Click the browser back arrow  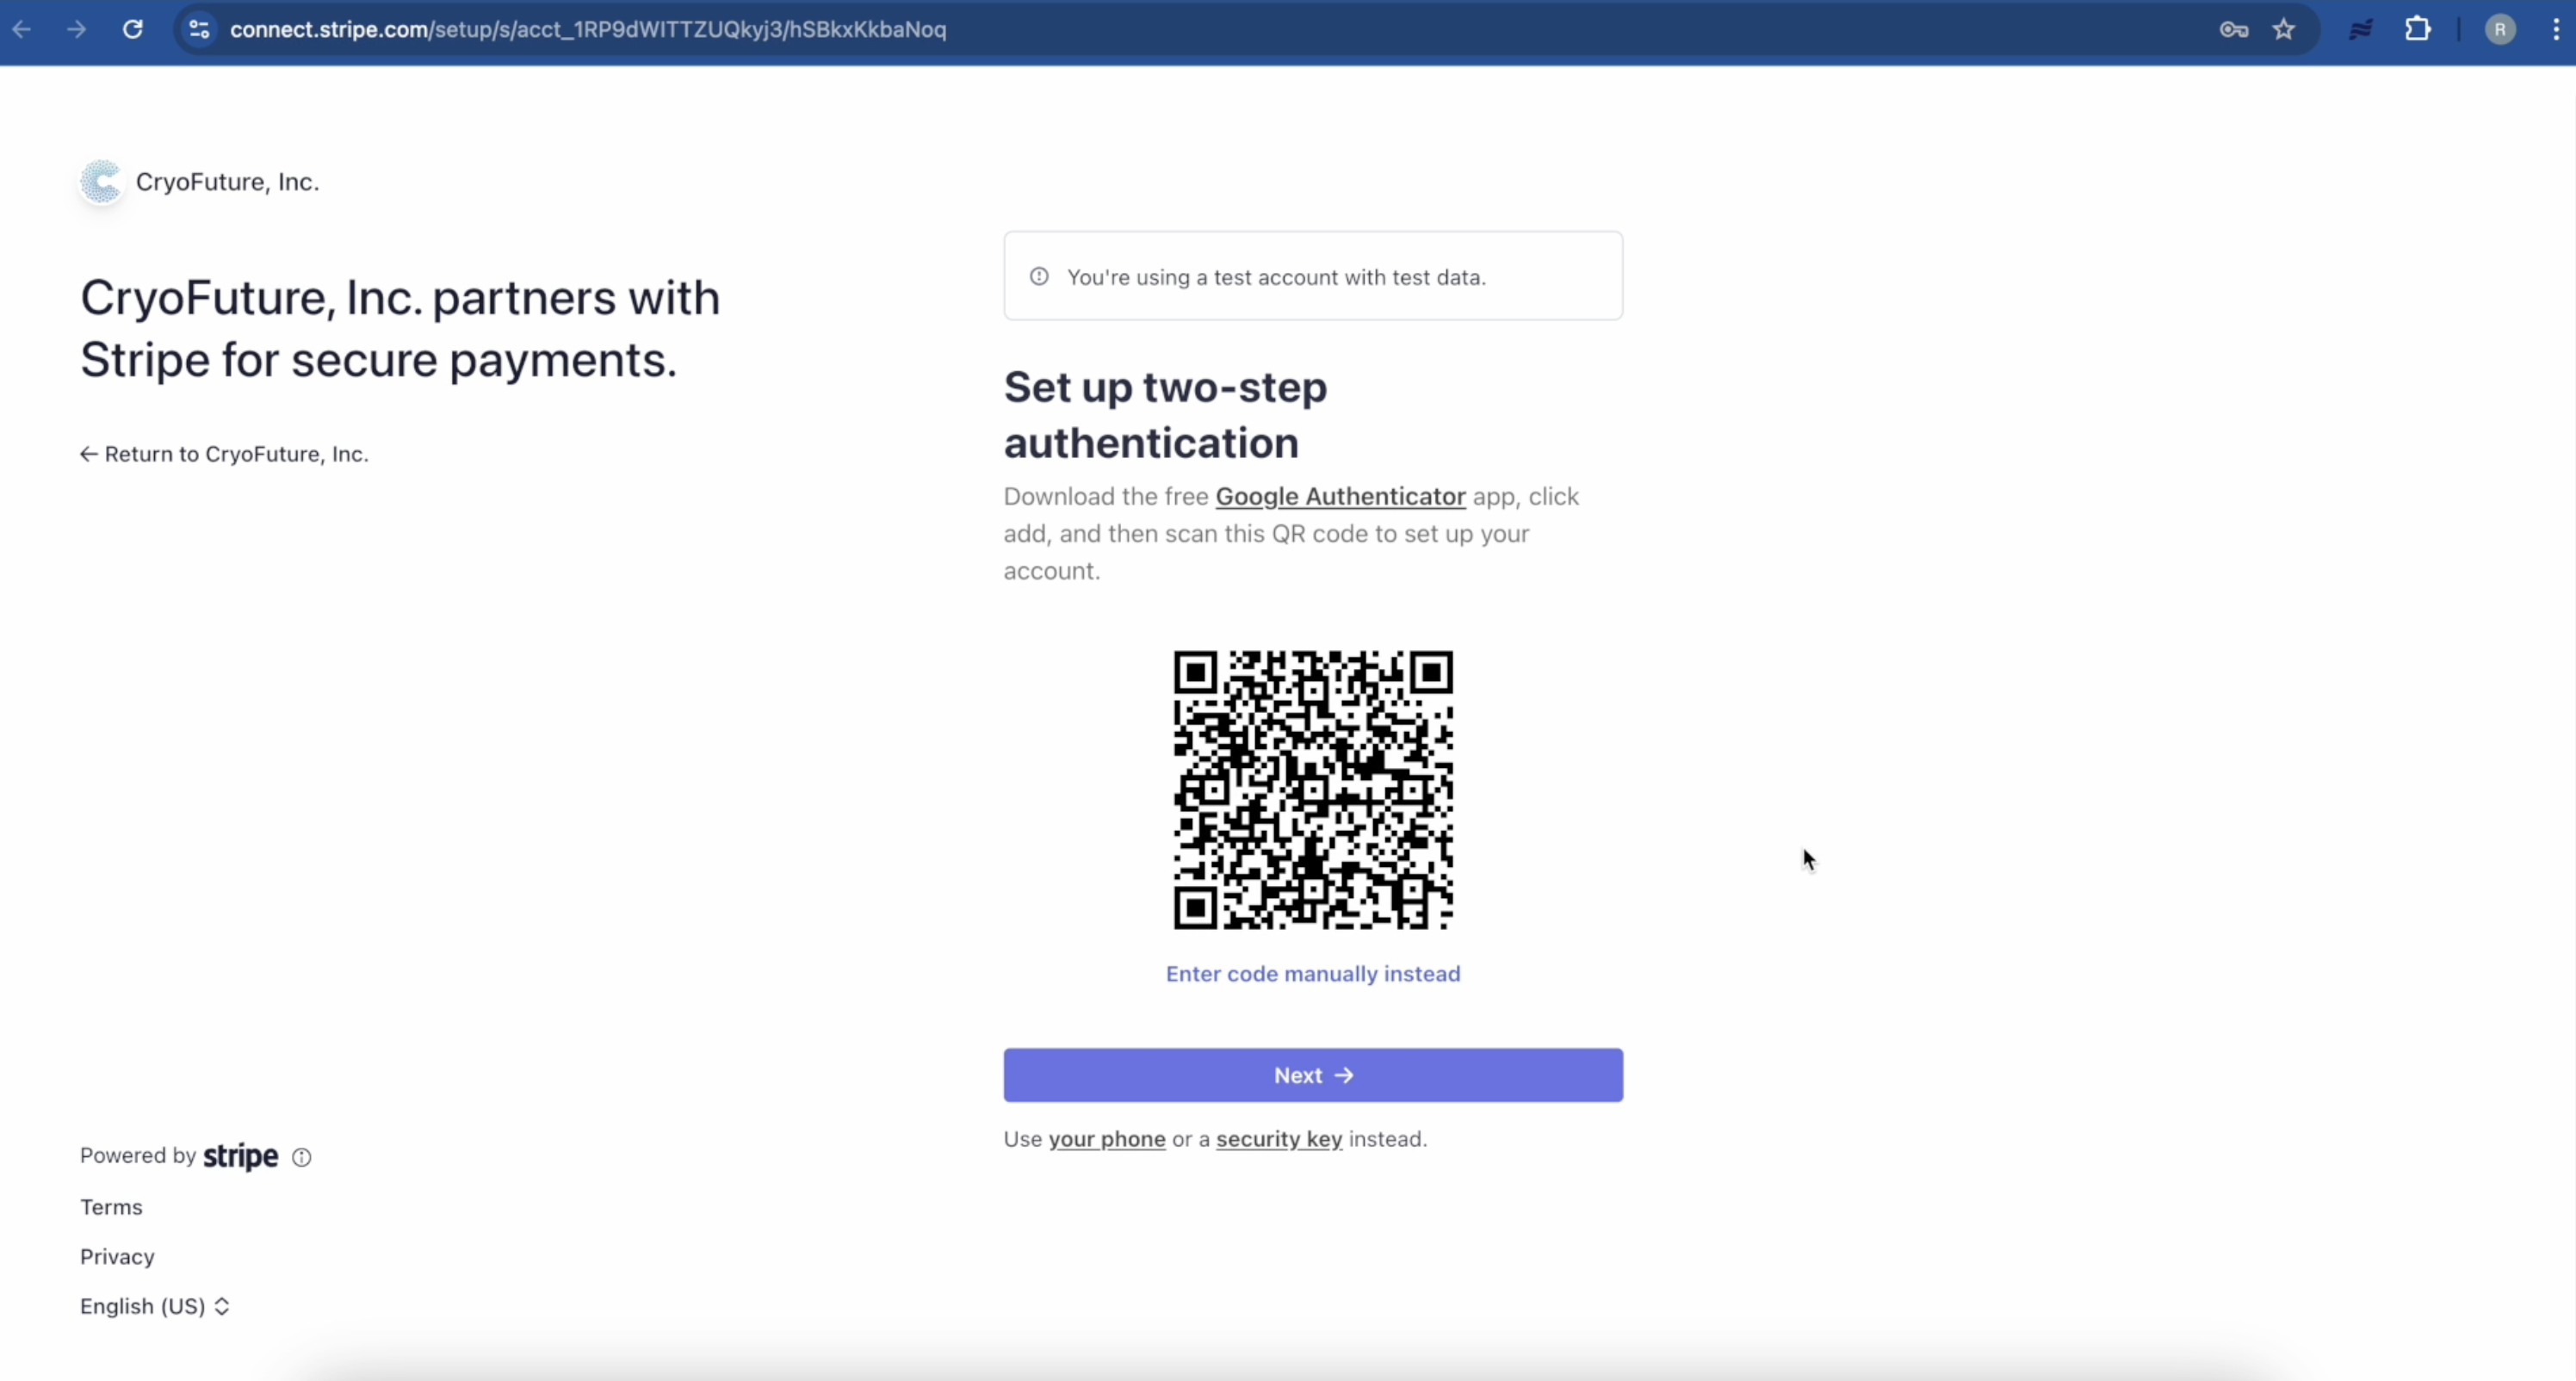tap(22, 29)
